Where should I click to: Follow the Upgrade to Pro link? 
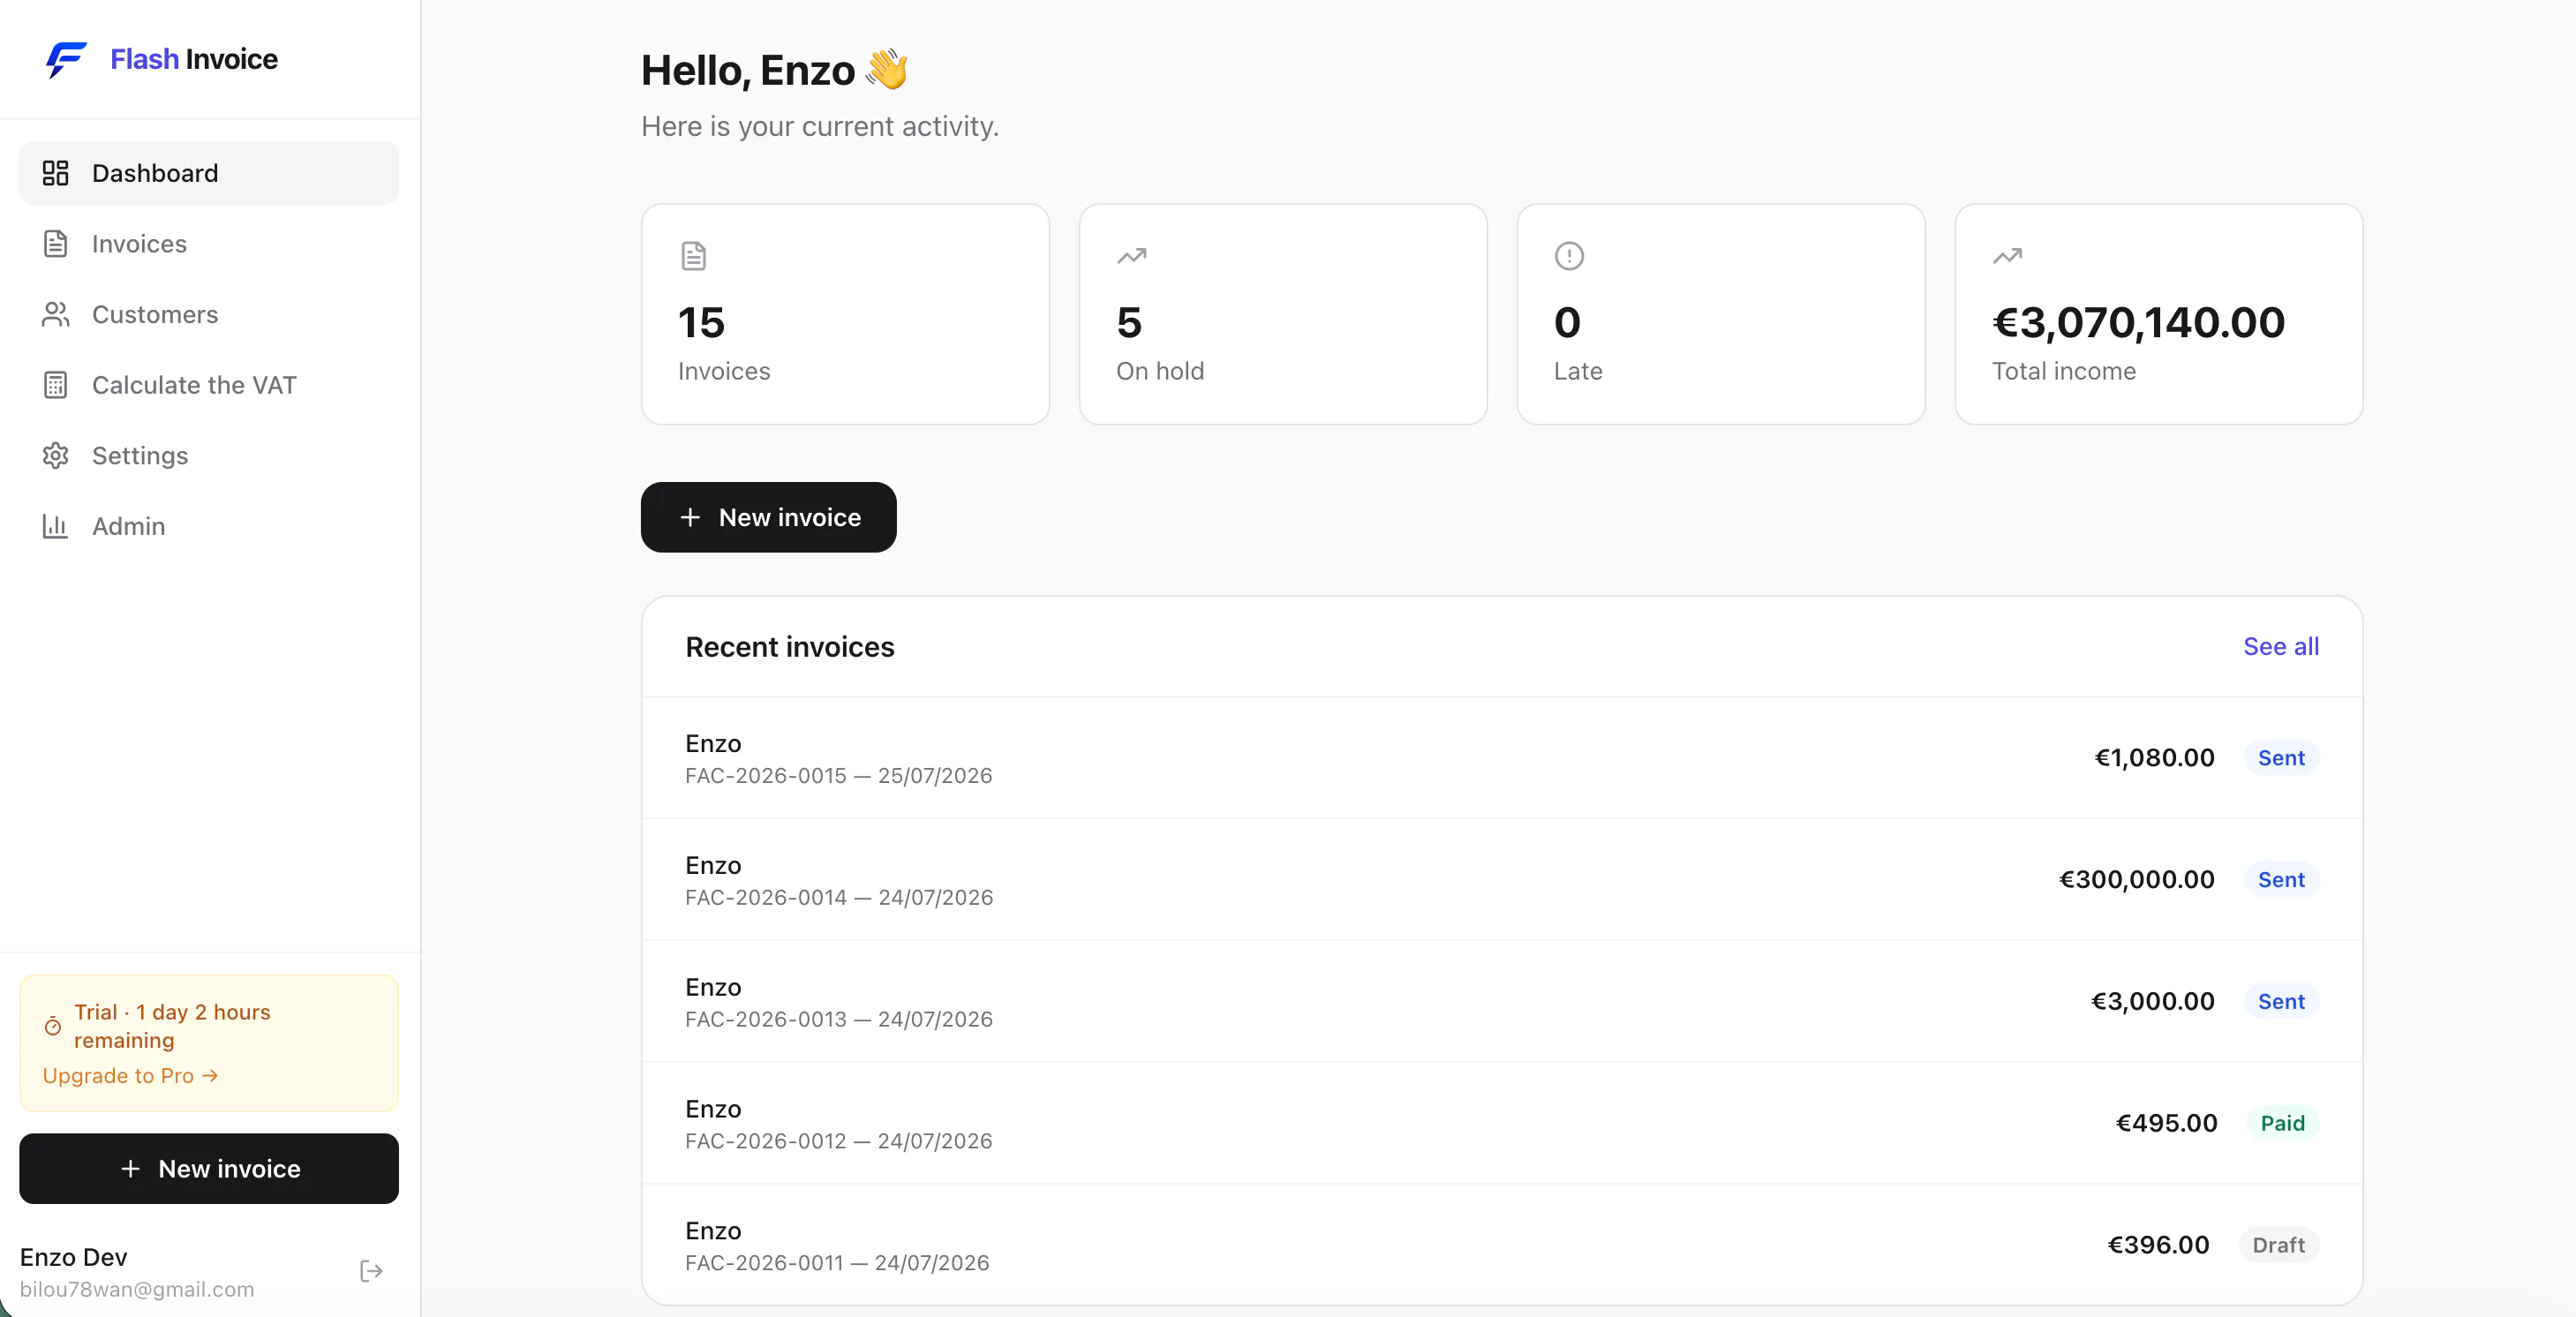pos(130,1076)
